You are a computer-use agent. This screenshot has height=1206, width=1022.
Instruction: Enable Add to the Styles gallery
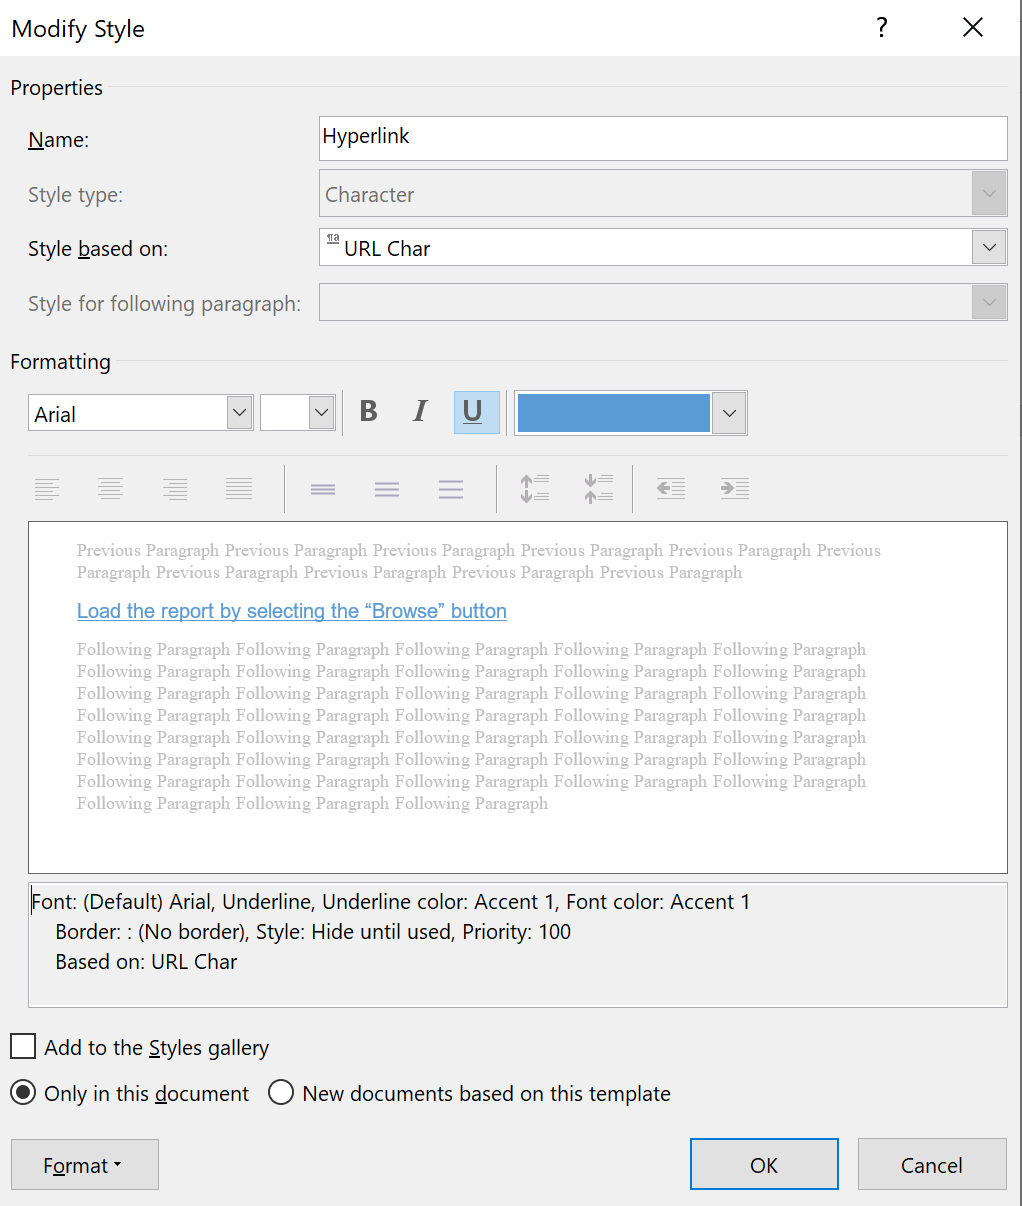click(22, 1046)
